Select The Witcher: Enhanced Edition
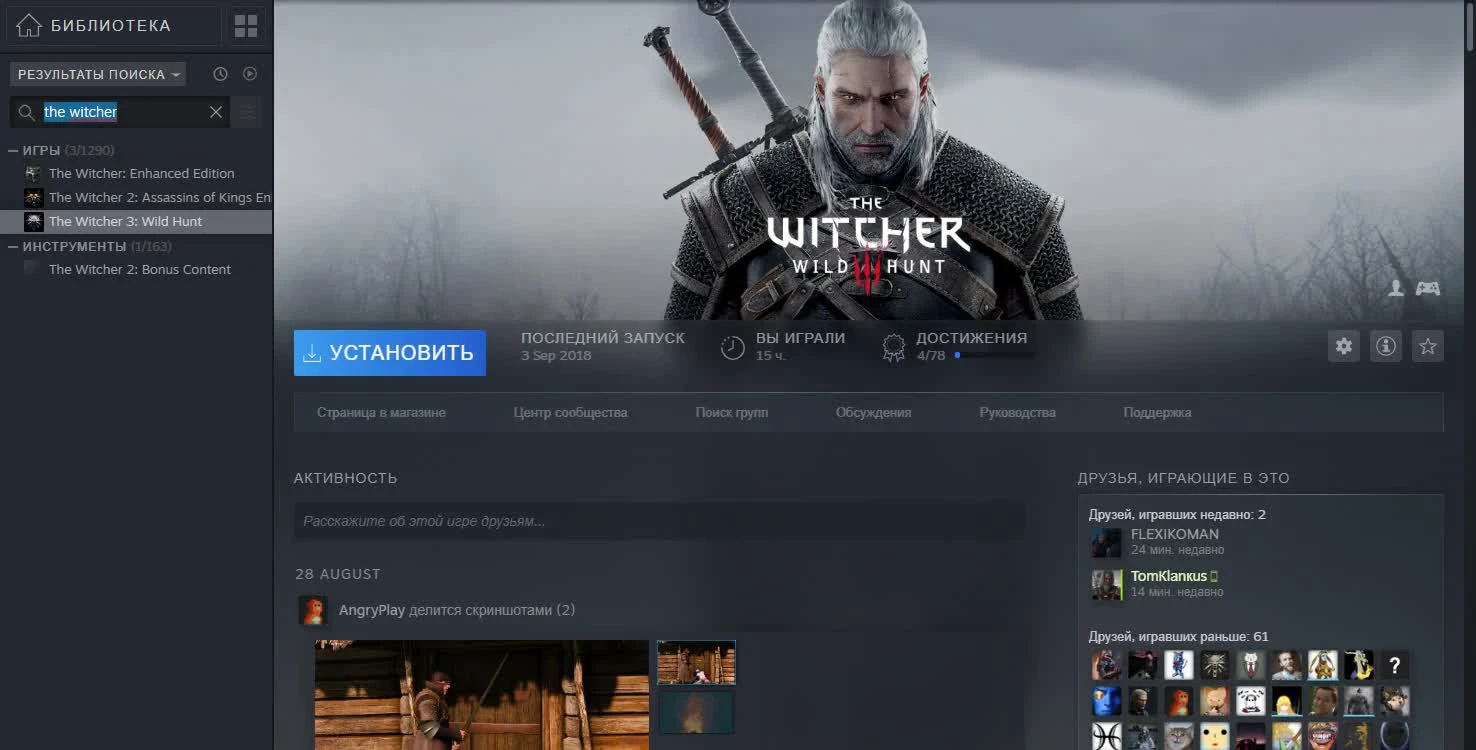 click(141, 173)
